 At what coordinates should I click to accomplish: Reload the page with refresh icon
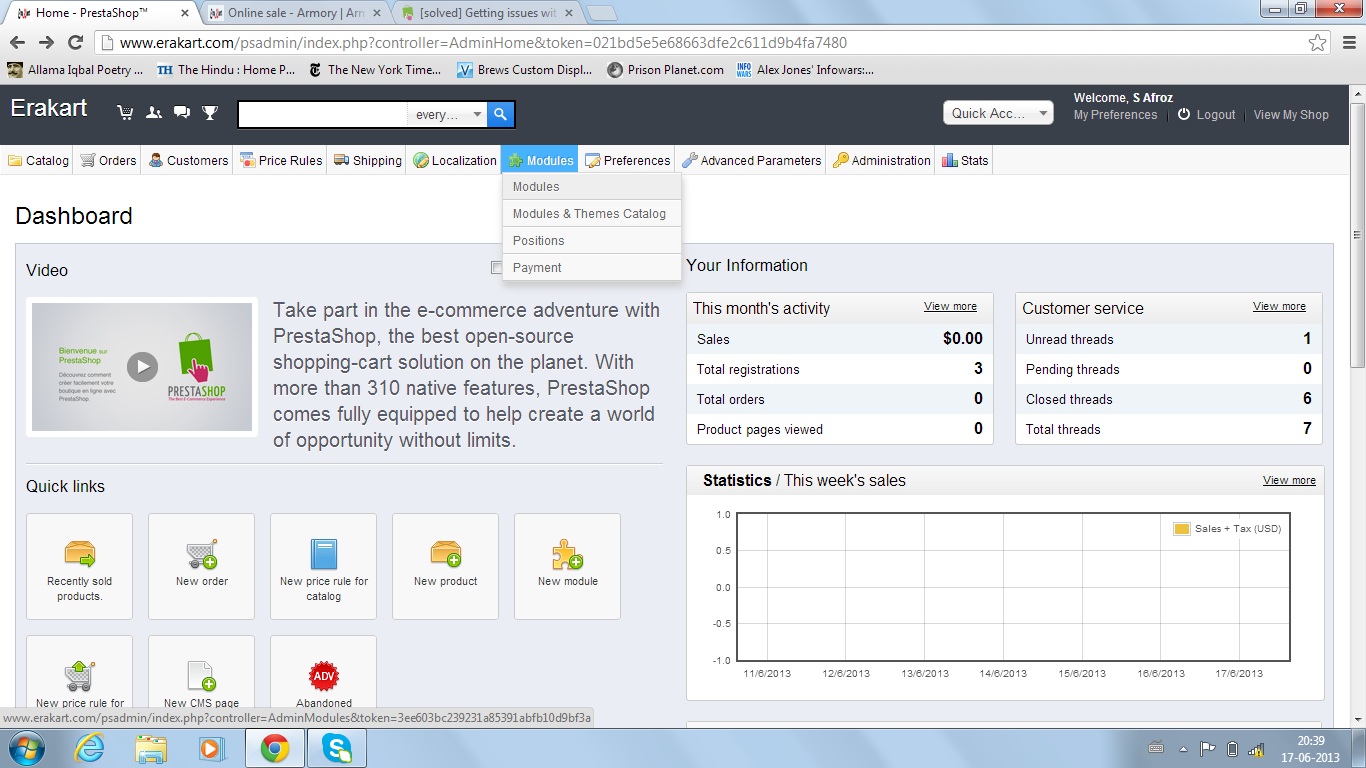pos(75,43)
